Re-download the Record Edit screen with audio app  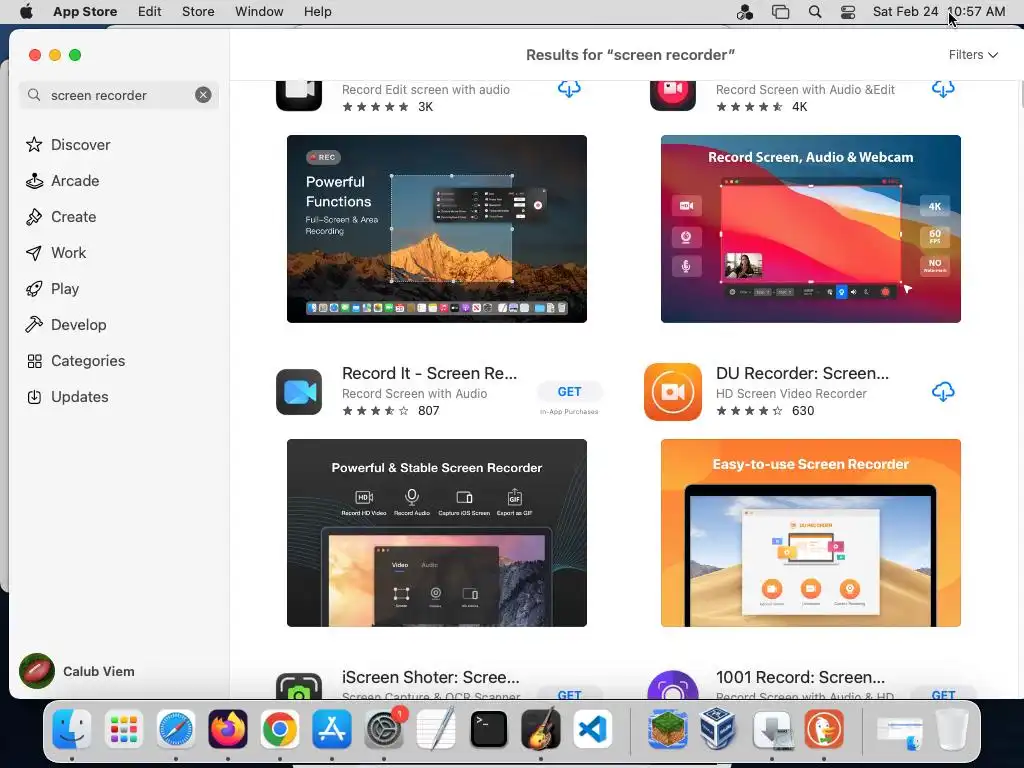569,88
